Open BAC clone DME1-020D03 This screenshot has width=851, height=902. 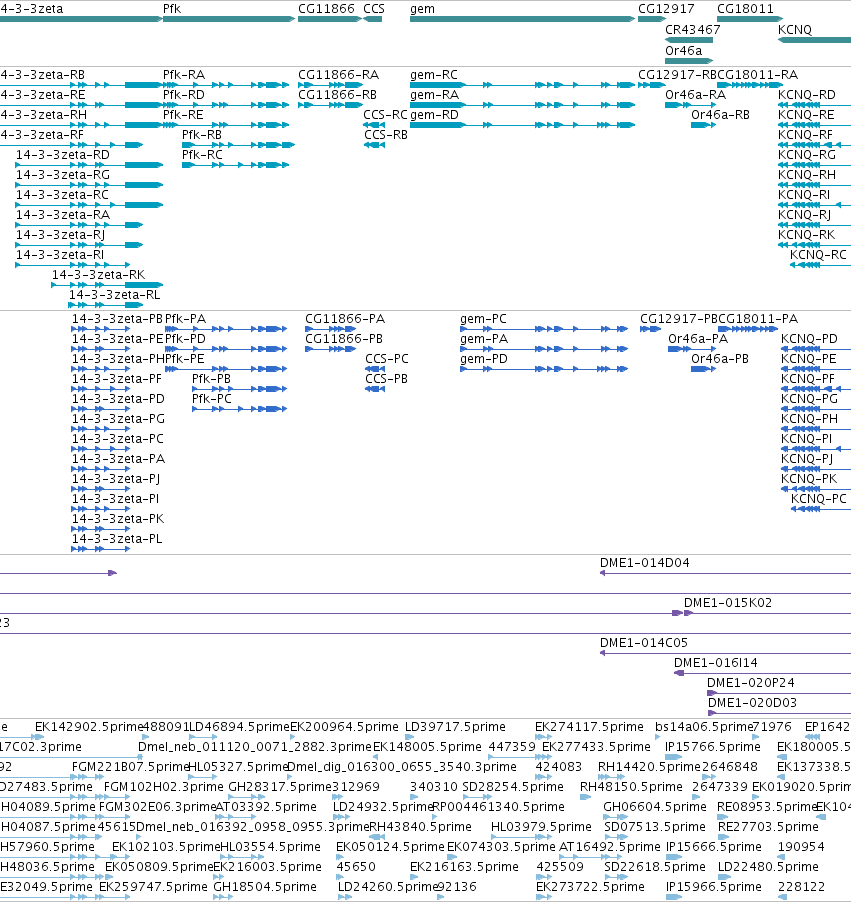pos(752,703)
